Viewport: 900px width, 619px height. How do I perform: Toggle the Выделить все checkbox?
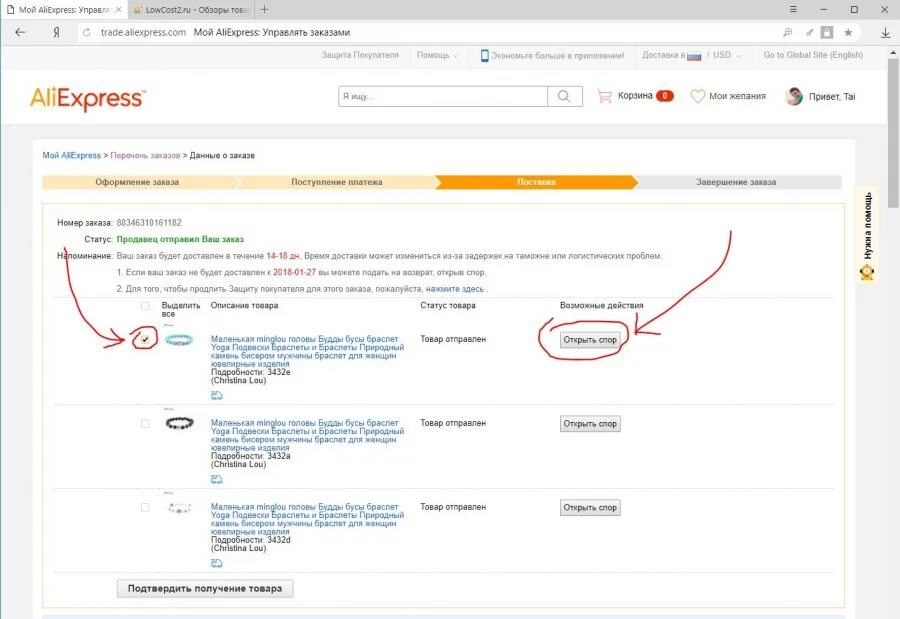tap(145, 306)
